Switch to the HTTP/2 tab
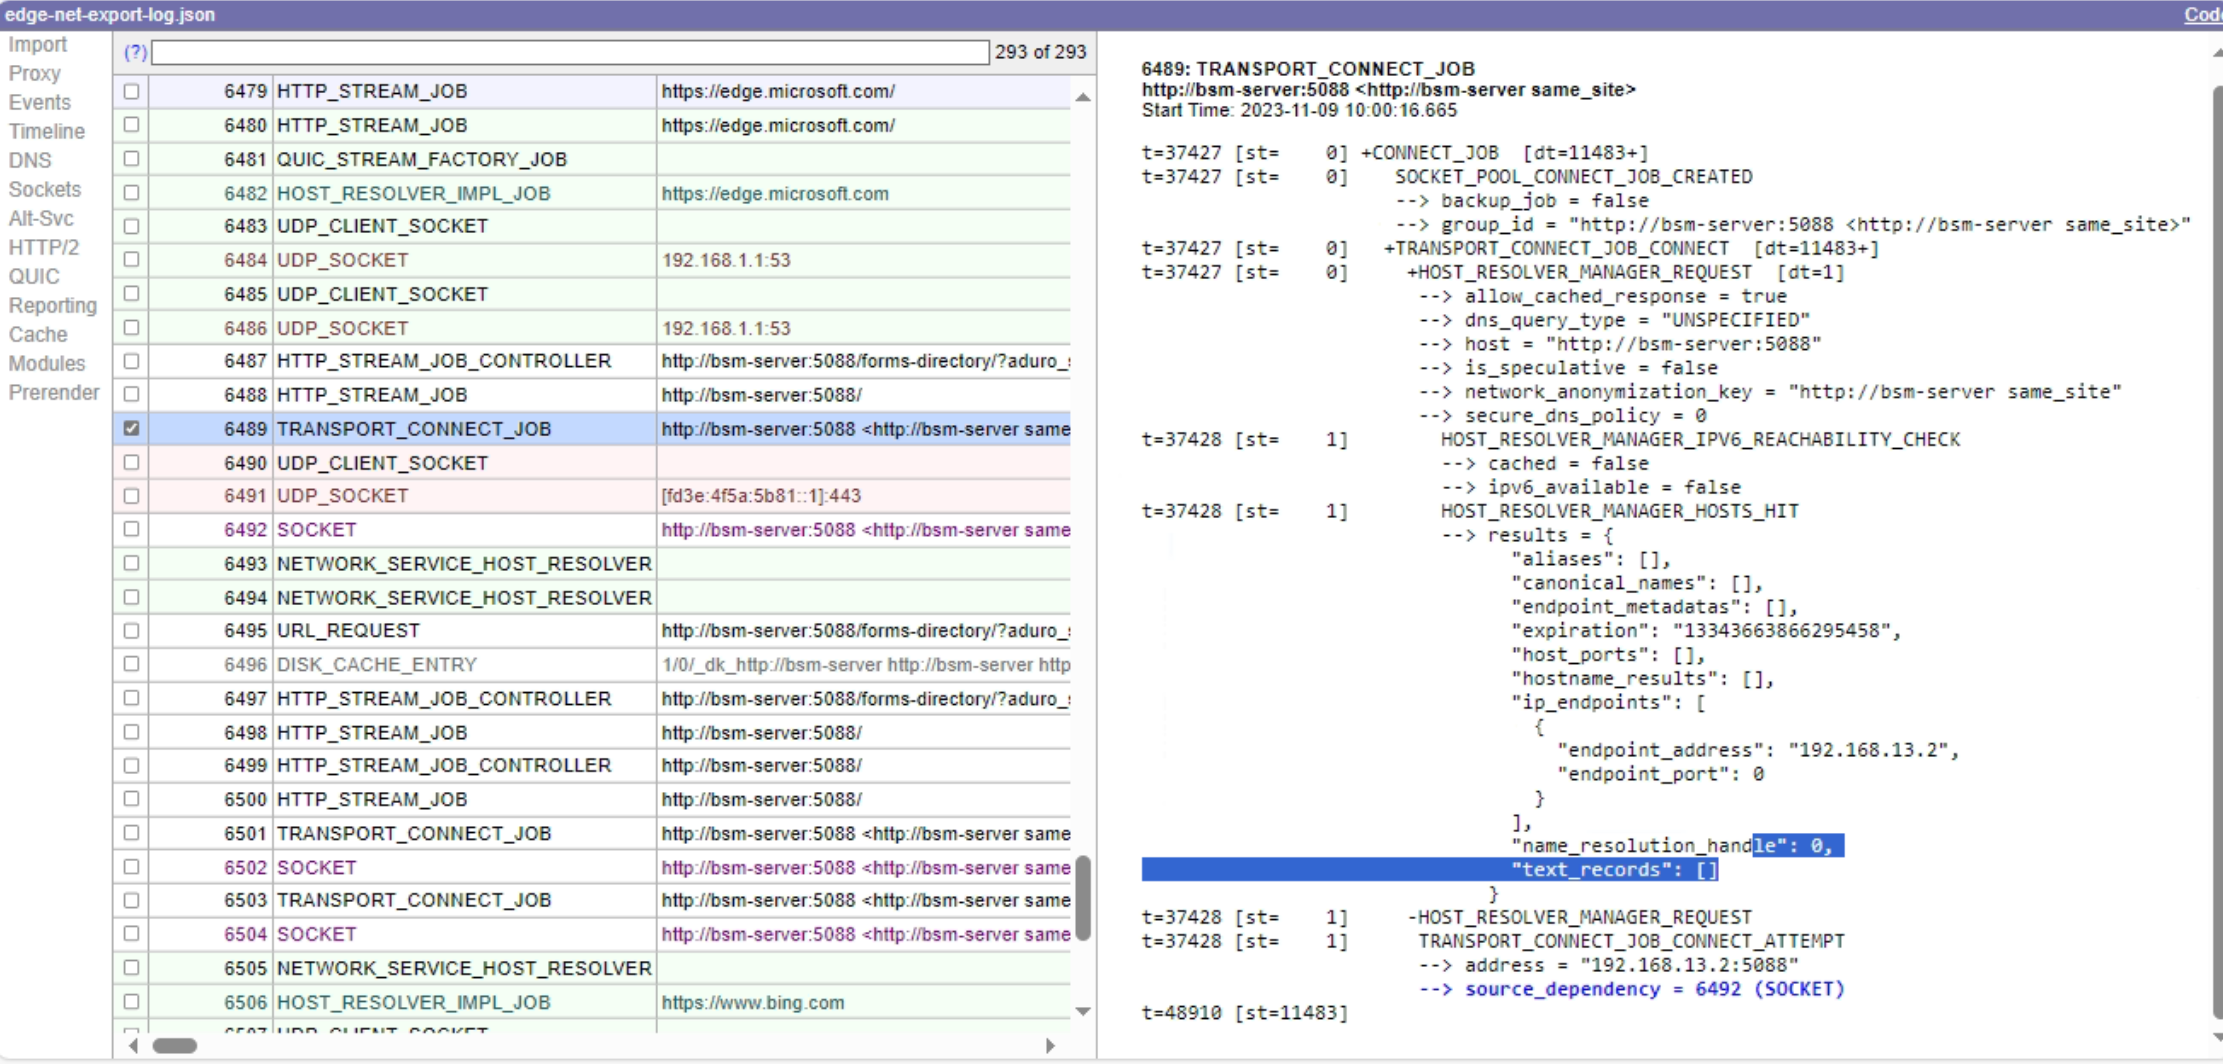2223x1064 pixels. point(43,248)
